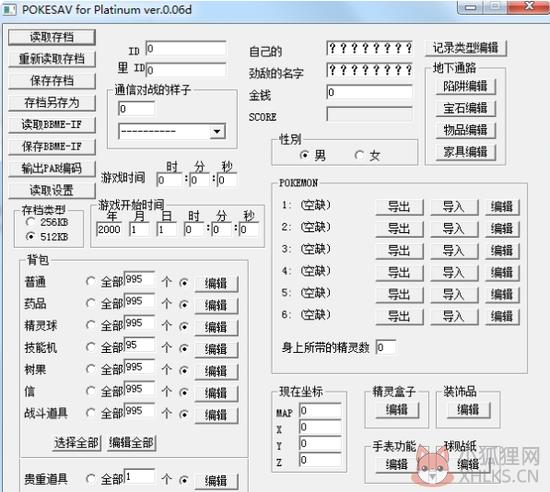Click the 保存BBME-IF button
Viewport: 550px width, 492px height.
point(52,147)
